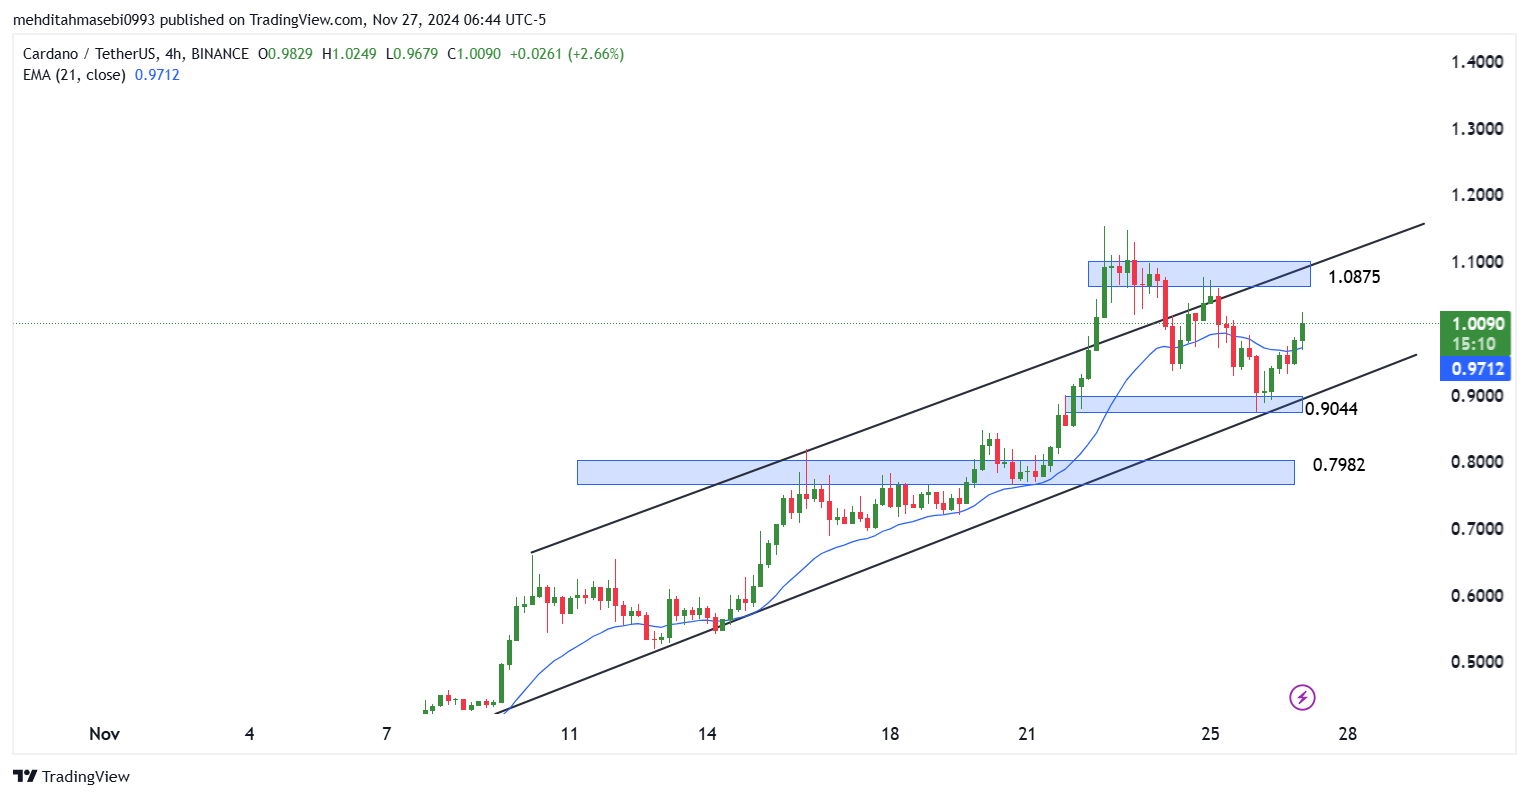The image size is (1529, 798).
Task: Click the date label 21 on time axis
Action: point(1027,734)
